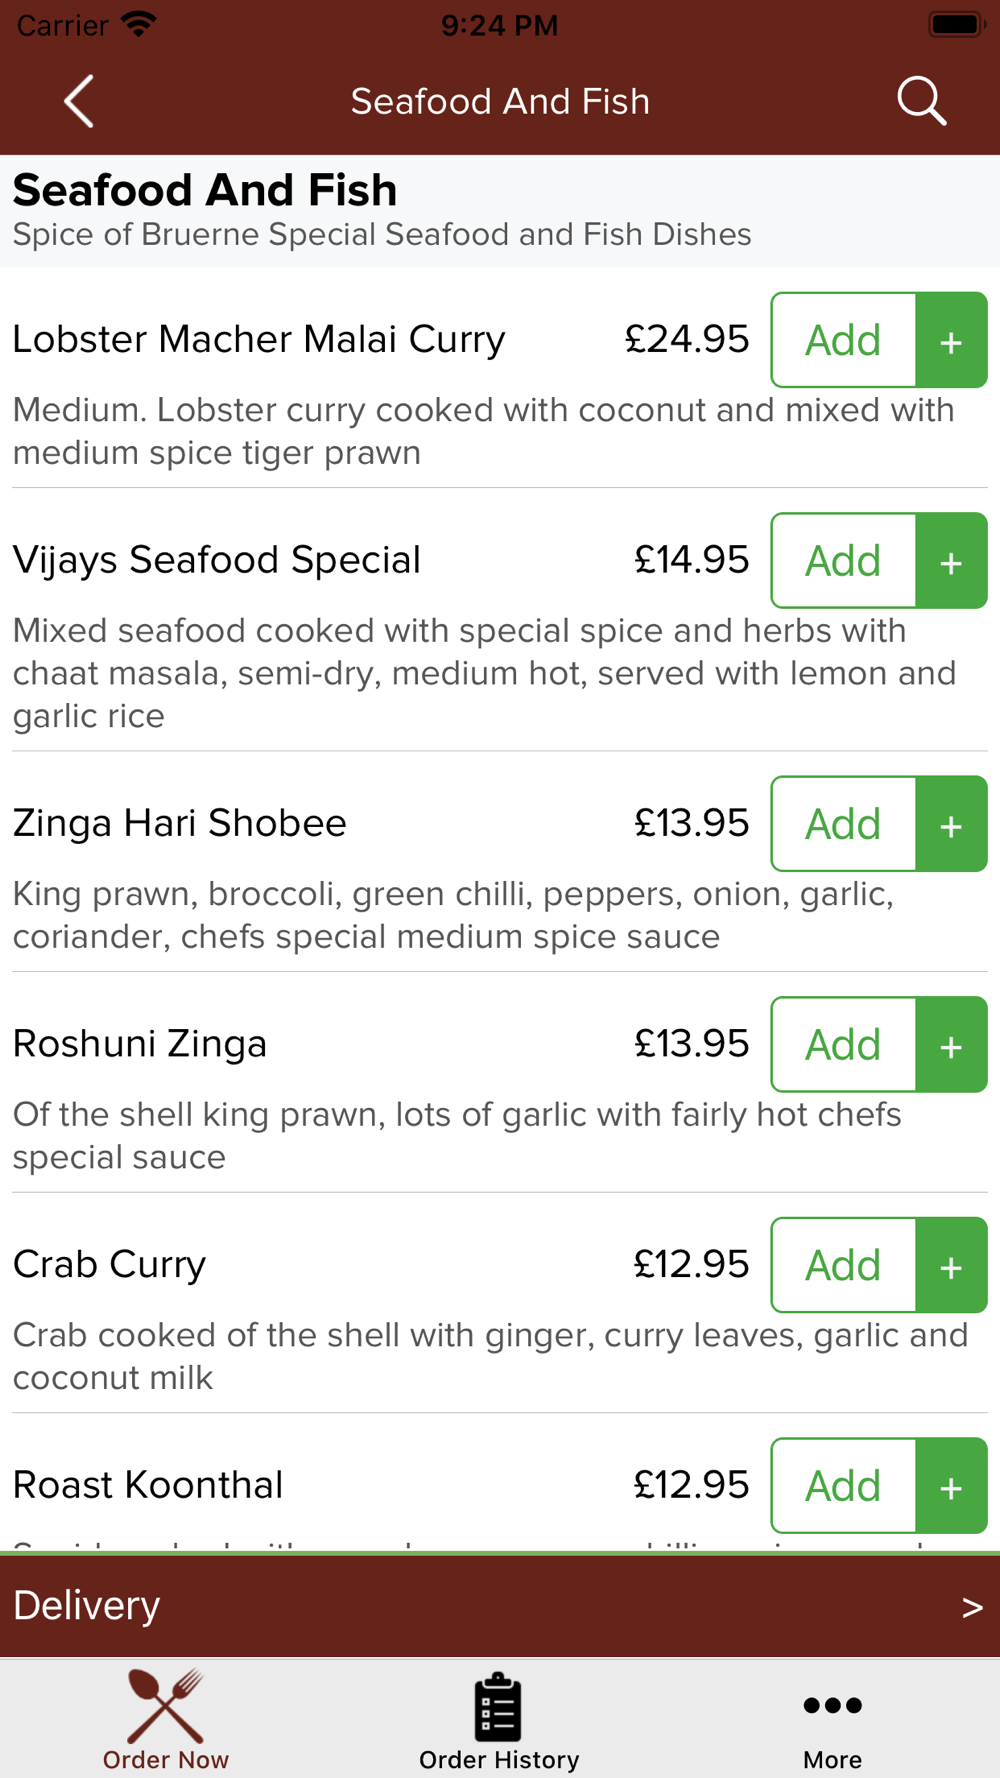Viewport: 1000px width, 1778px height.
Task: Tap plus icon for Zinga Hari Shobee
Action: pyautogui.click(x=951, y=824)
